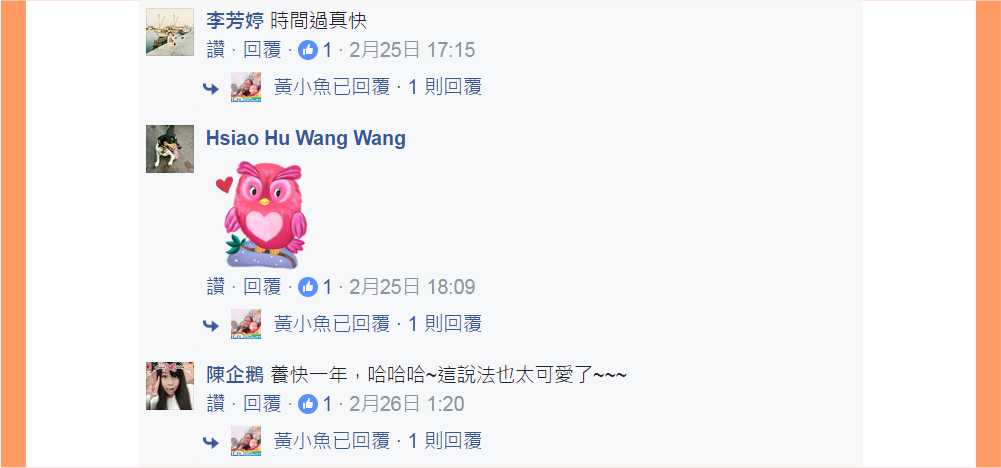This screenshot has width=1001, height=468.
Task: Expand 1 則回覆 under 李芳婷's comment
Action: pyautogui.click(x=445, y=87)
